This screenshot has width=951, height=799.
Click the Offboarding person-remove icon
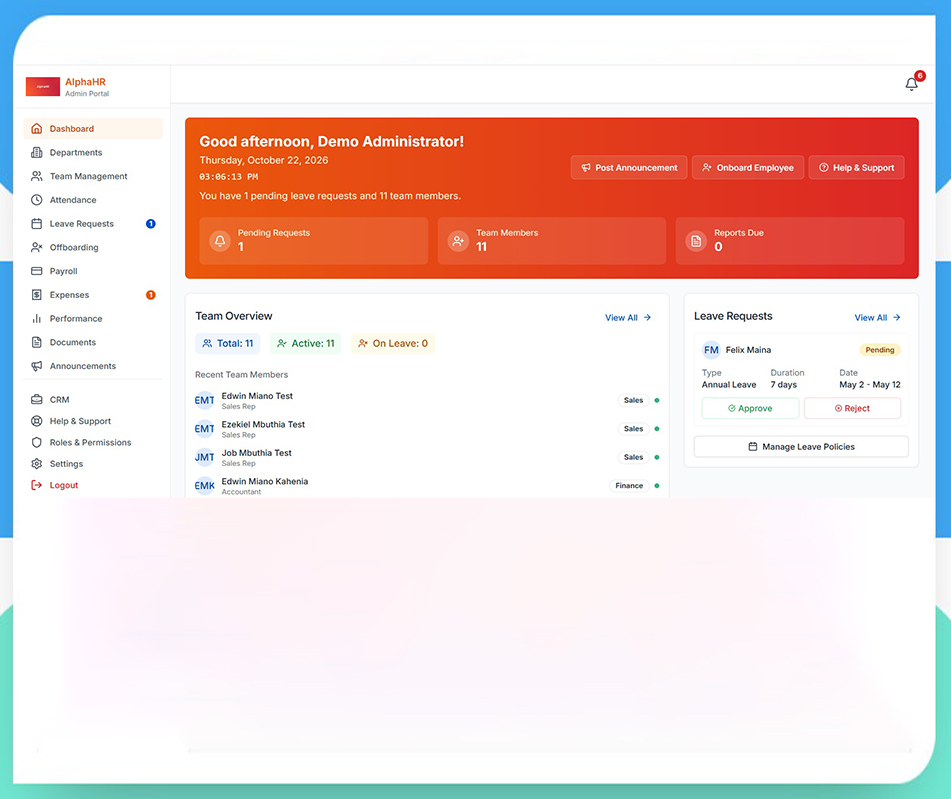click(36, 247)
